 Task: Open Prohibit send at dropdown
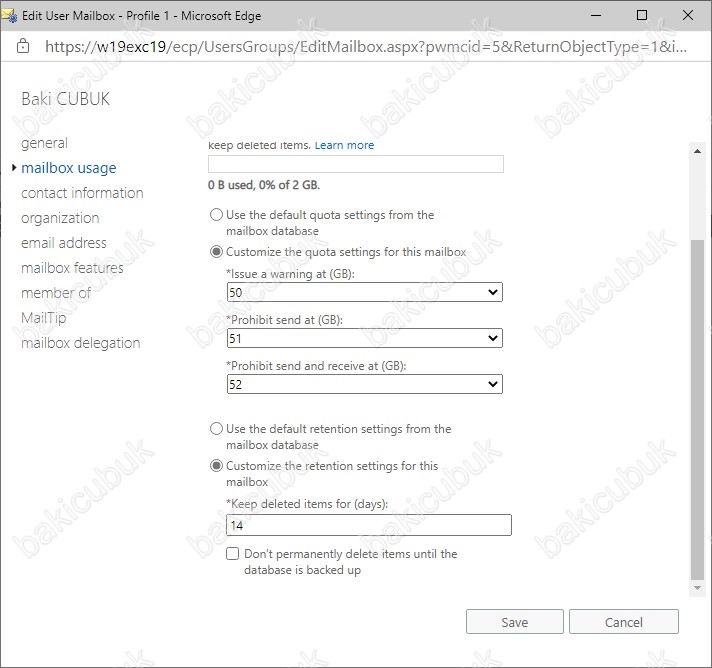365,338
